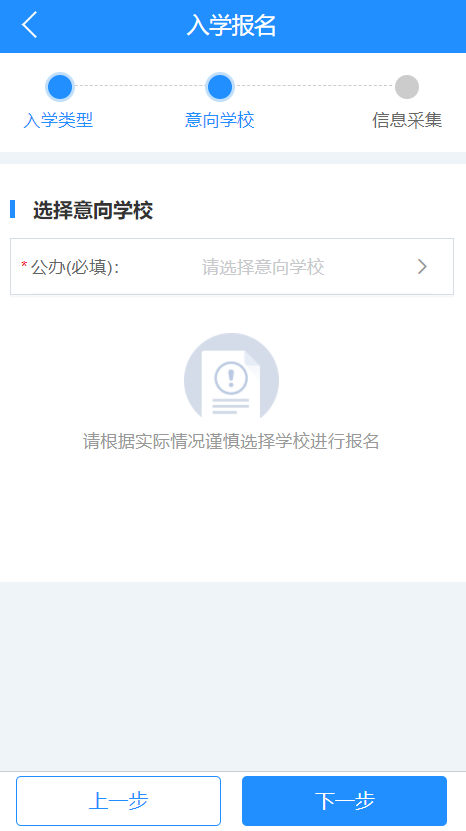Click the 意向学校 step label
The image size is (466, 831).
point(219,120)
